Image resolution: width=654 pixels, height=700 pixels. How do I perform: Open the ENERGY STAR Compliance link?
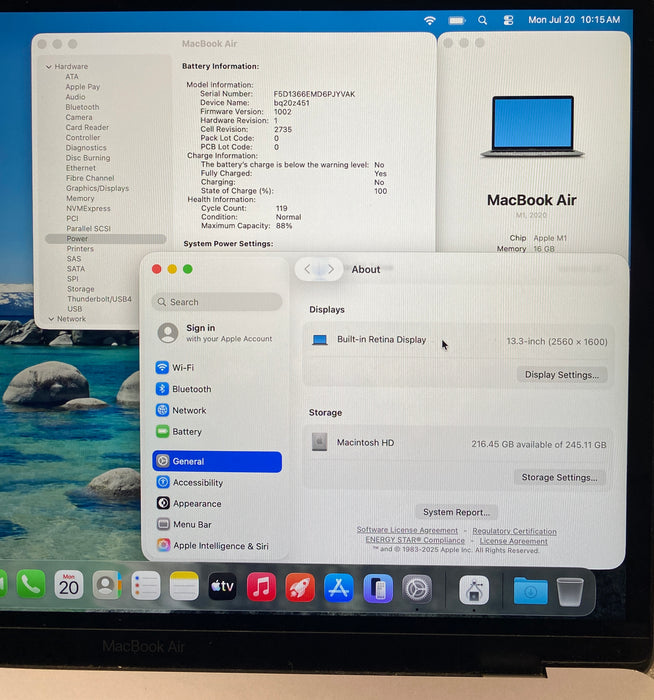[415, 540]
